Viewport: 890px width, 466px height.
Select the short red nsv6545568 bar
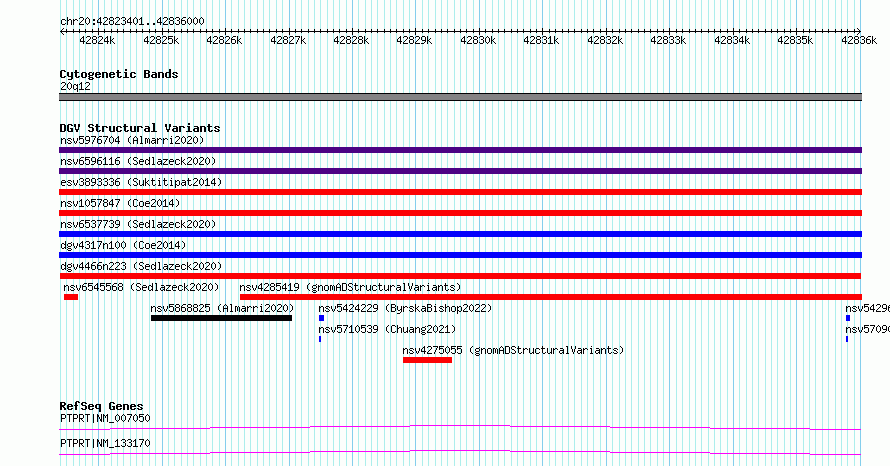point(71,297)
